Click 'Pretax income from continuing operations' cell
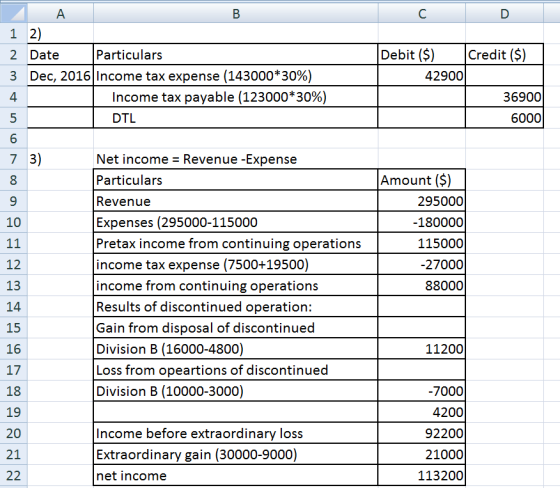The height and width of the screenshot is (488, 560). coord(236,243)
